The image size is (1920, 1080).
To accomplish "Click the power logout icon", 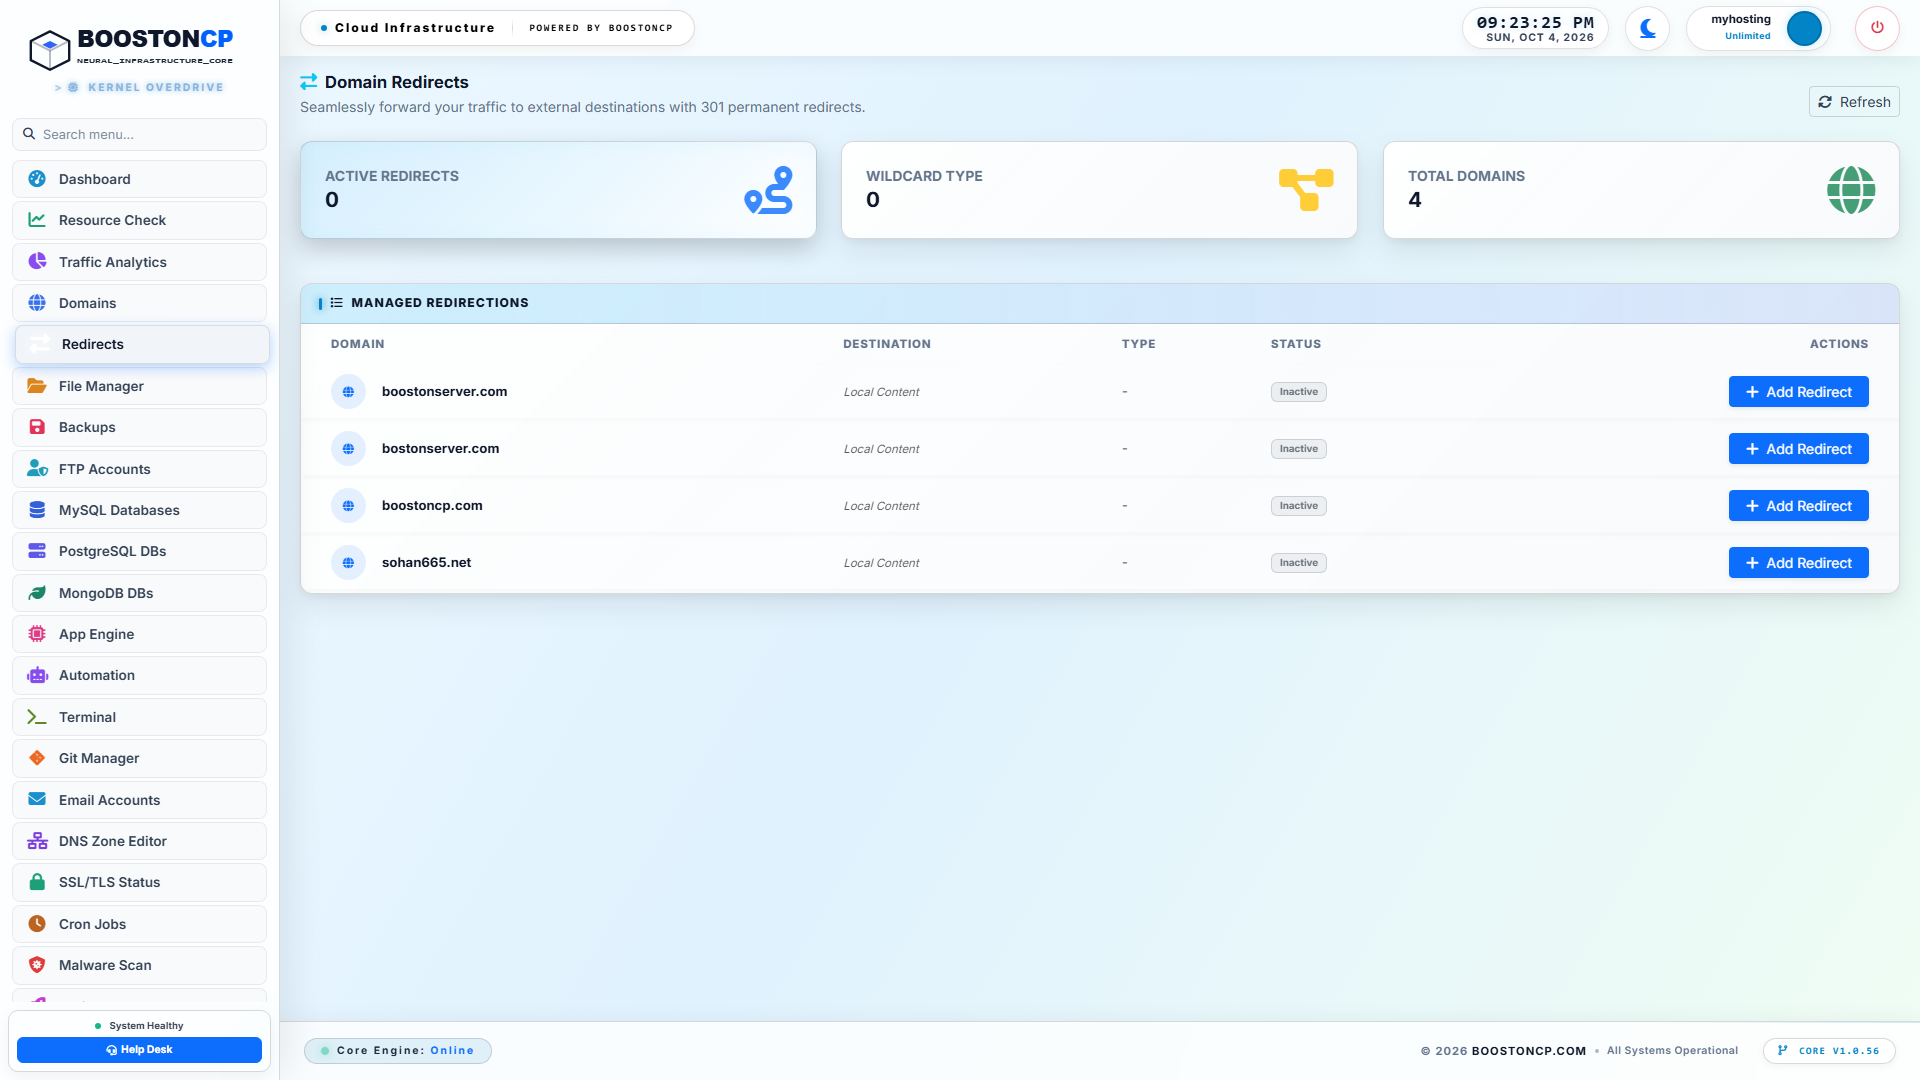I will point(1877,28).
